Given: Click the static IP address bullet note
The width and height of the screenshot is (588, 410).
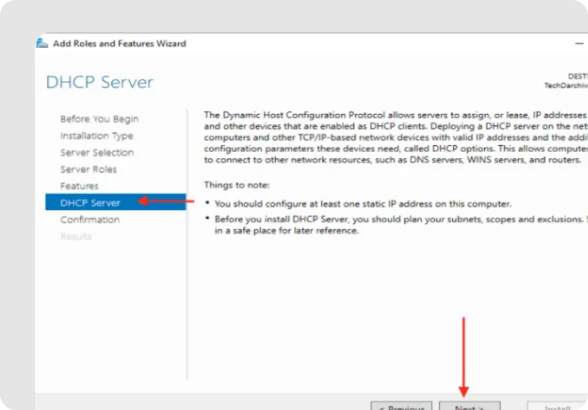Looking at the screenshot, I should coord(363,204).
